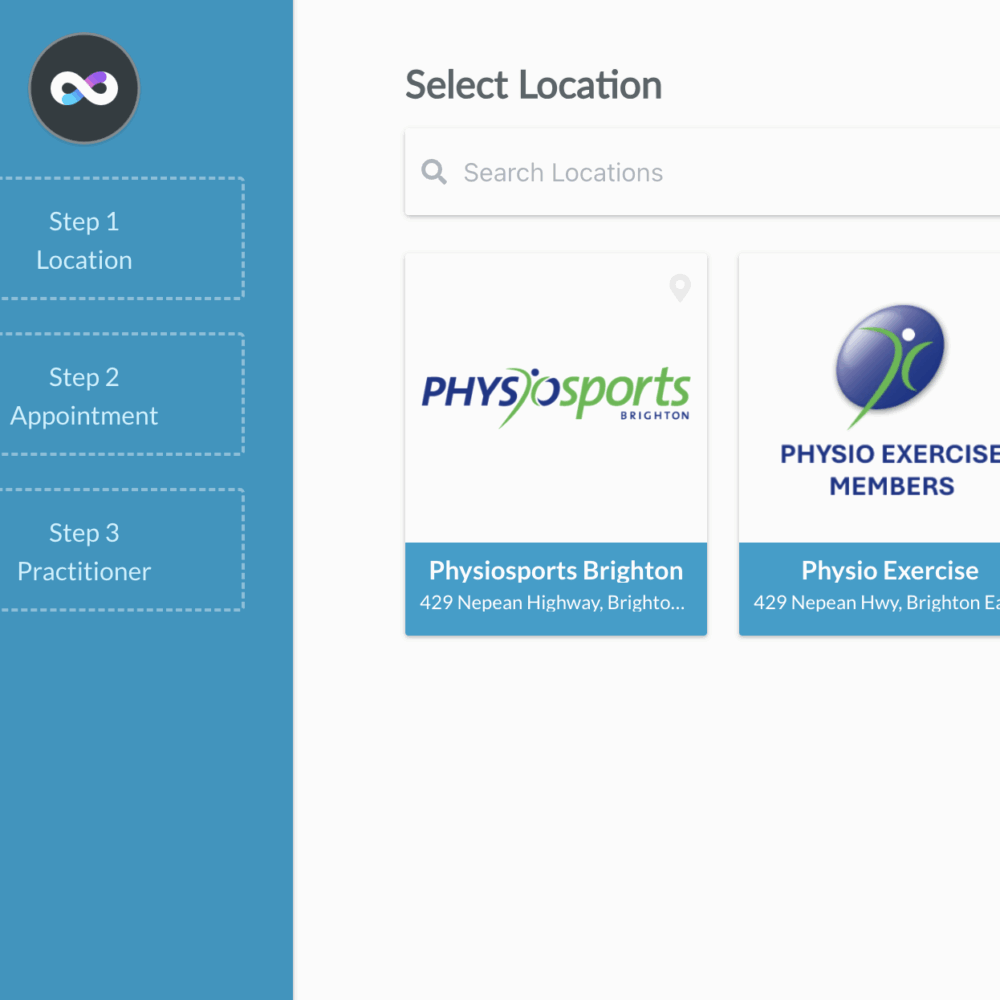This screenshot has width=1000, height=1000.
Task: Select the Physio Exercise location title
Action: click(890, 571)
